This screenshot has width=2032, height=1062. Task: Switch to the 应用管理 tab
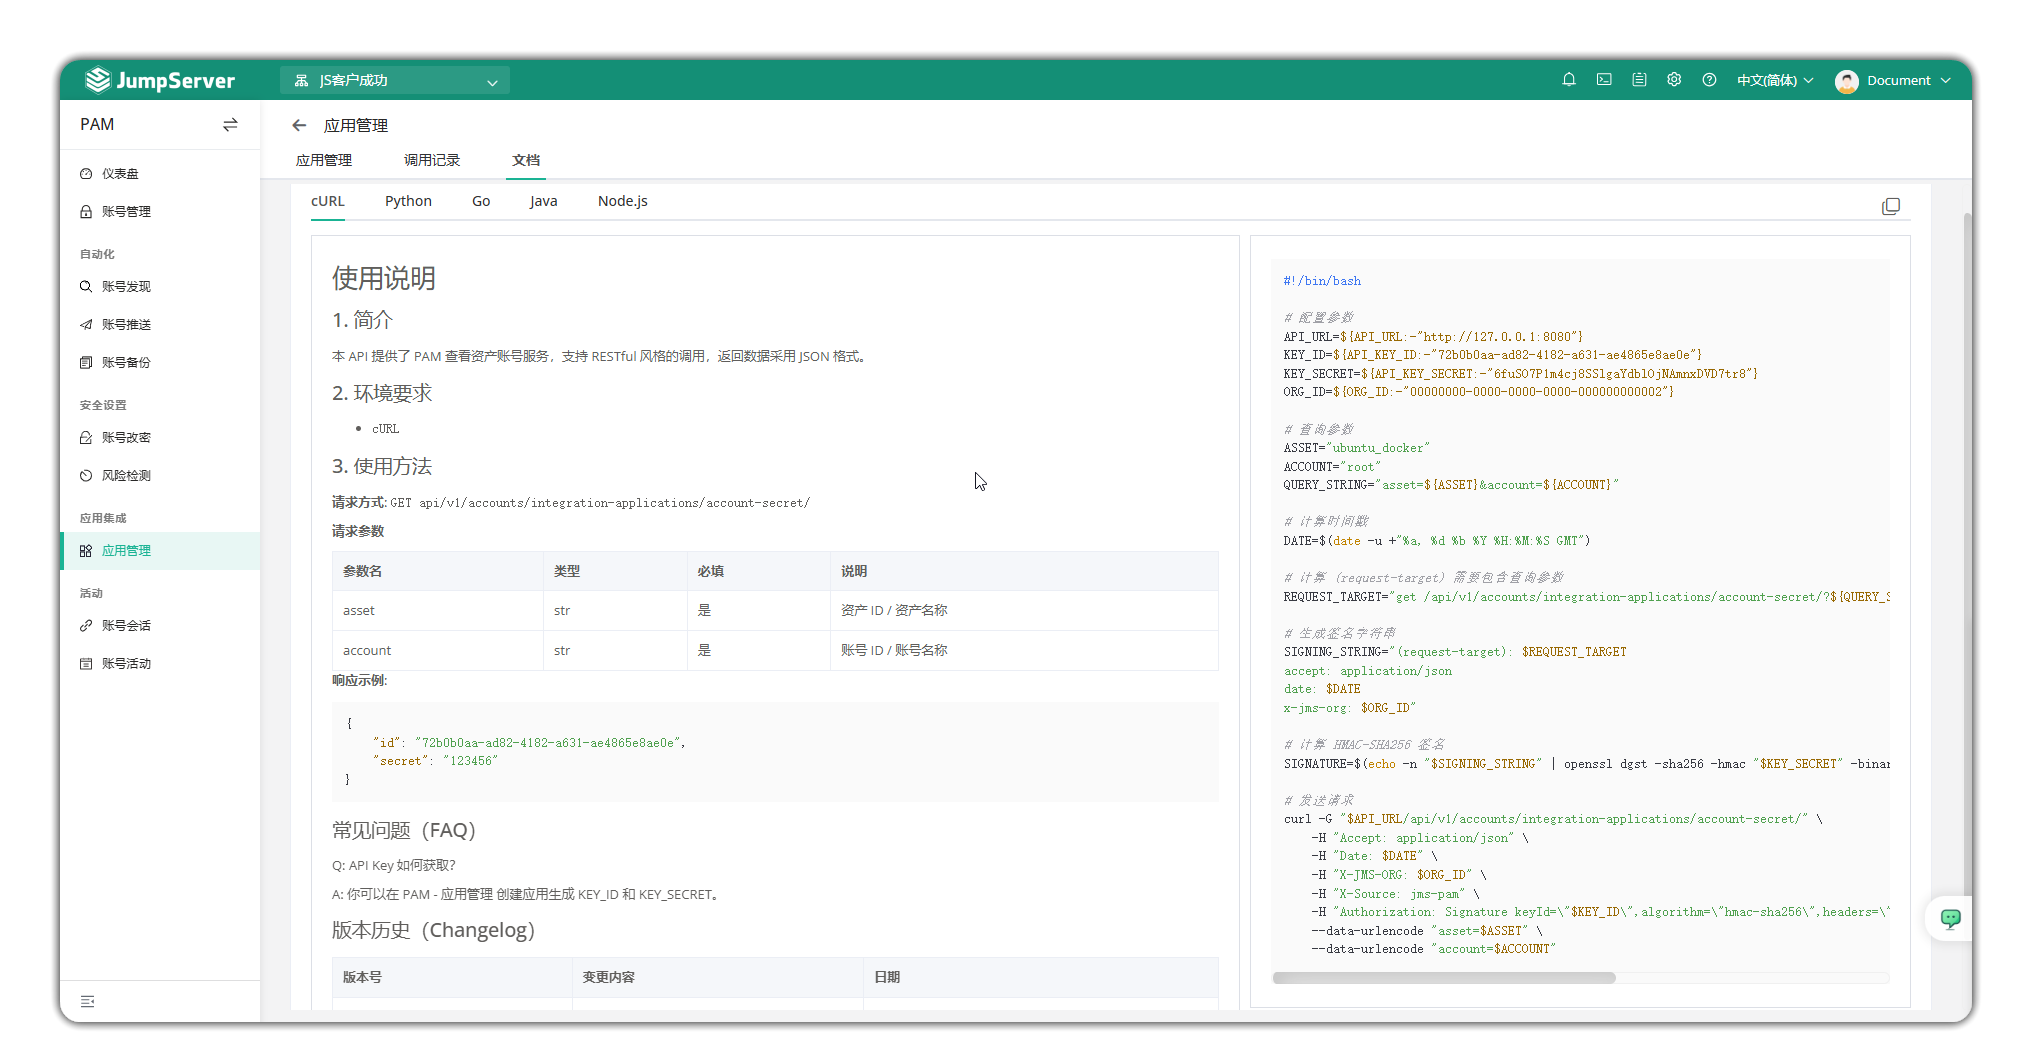(x=324, y=160)
